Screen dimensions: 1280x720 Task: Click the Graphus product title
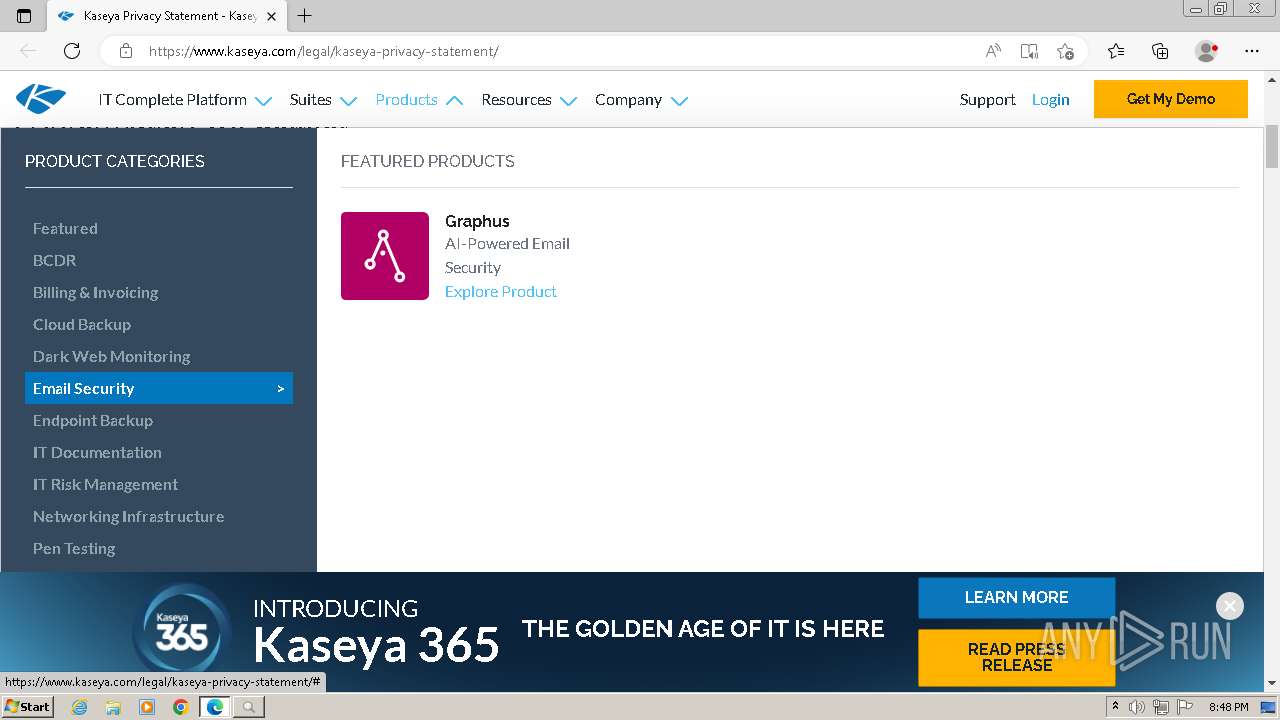477,221
